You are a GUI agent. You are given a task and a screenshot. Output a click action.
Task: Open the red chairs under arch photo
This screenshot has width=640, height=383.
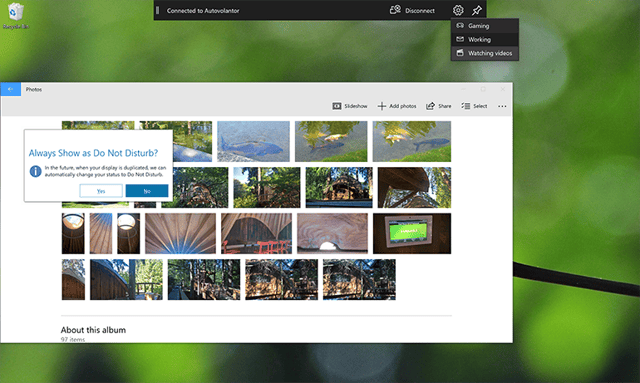[x=256, y=233]
